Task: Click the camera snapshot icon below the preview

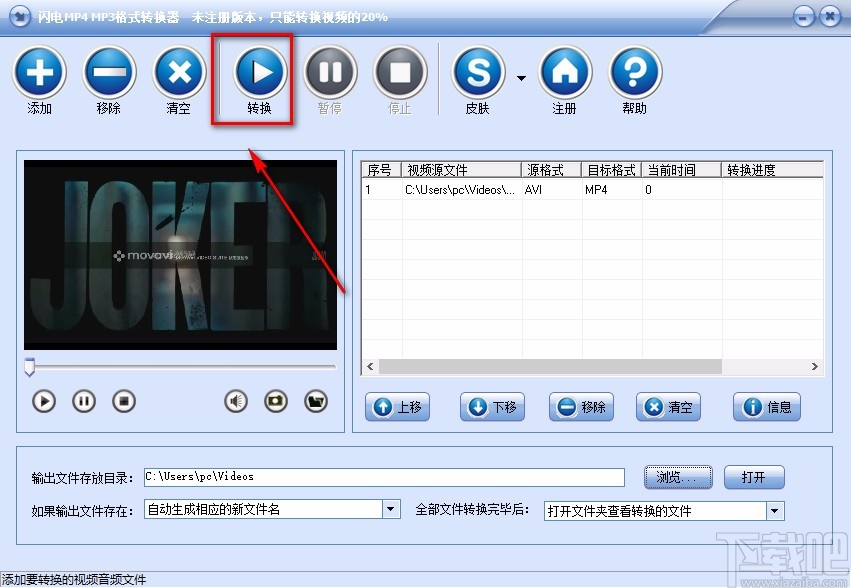Action: tap(276, 400)
